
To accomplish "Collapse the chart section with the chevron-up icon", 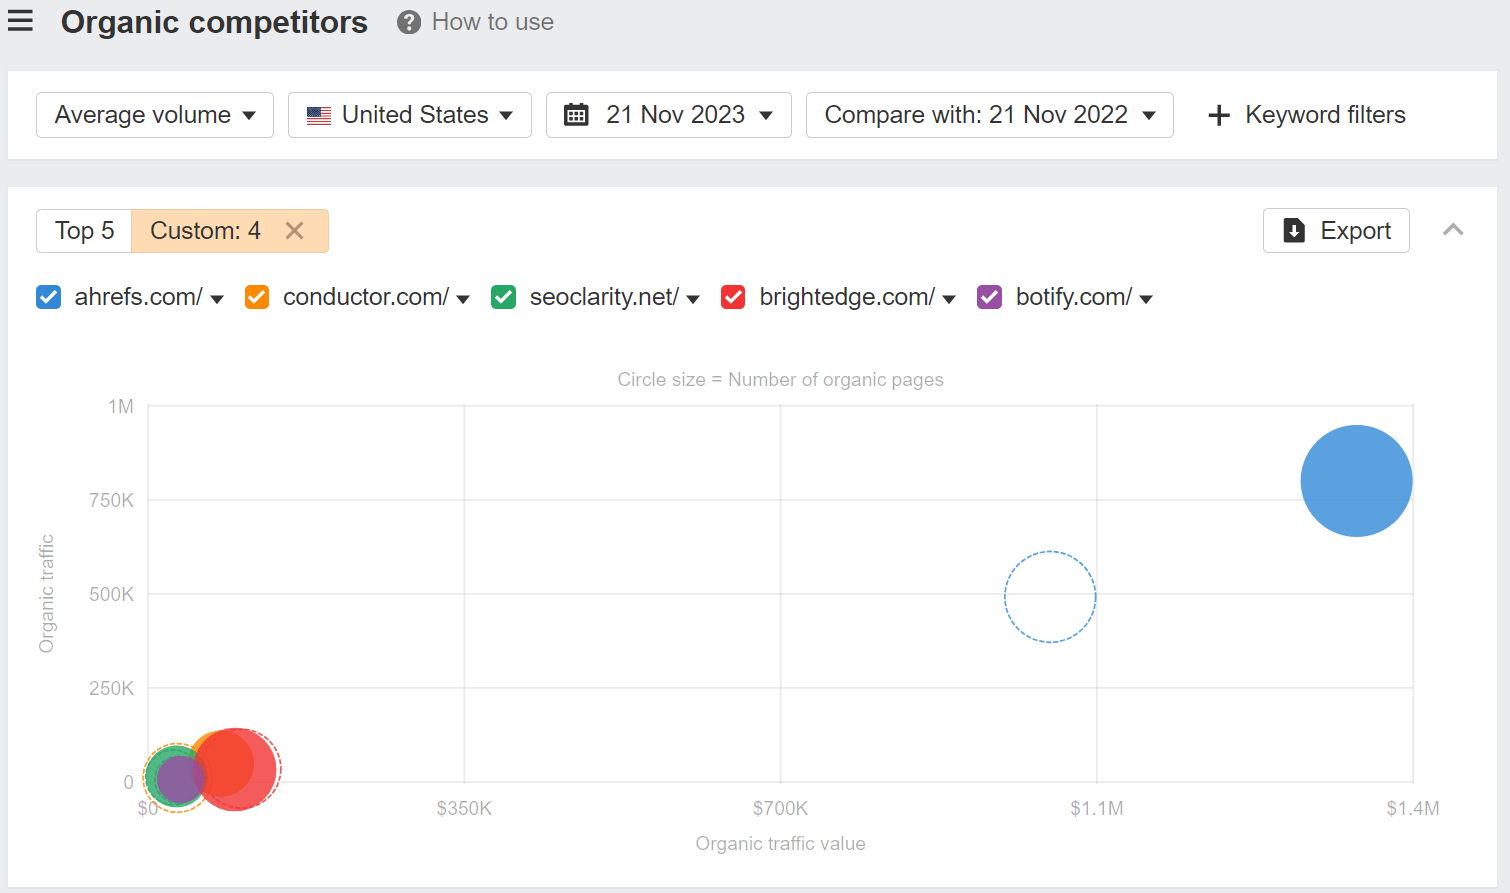I will (x=1452, y=230).
